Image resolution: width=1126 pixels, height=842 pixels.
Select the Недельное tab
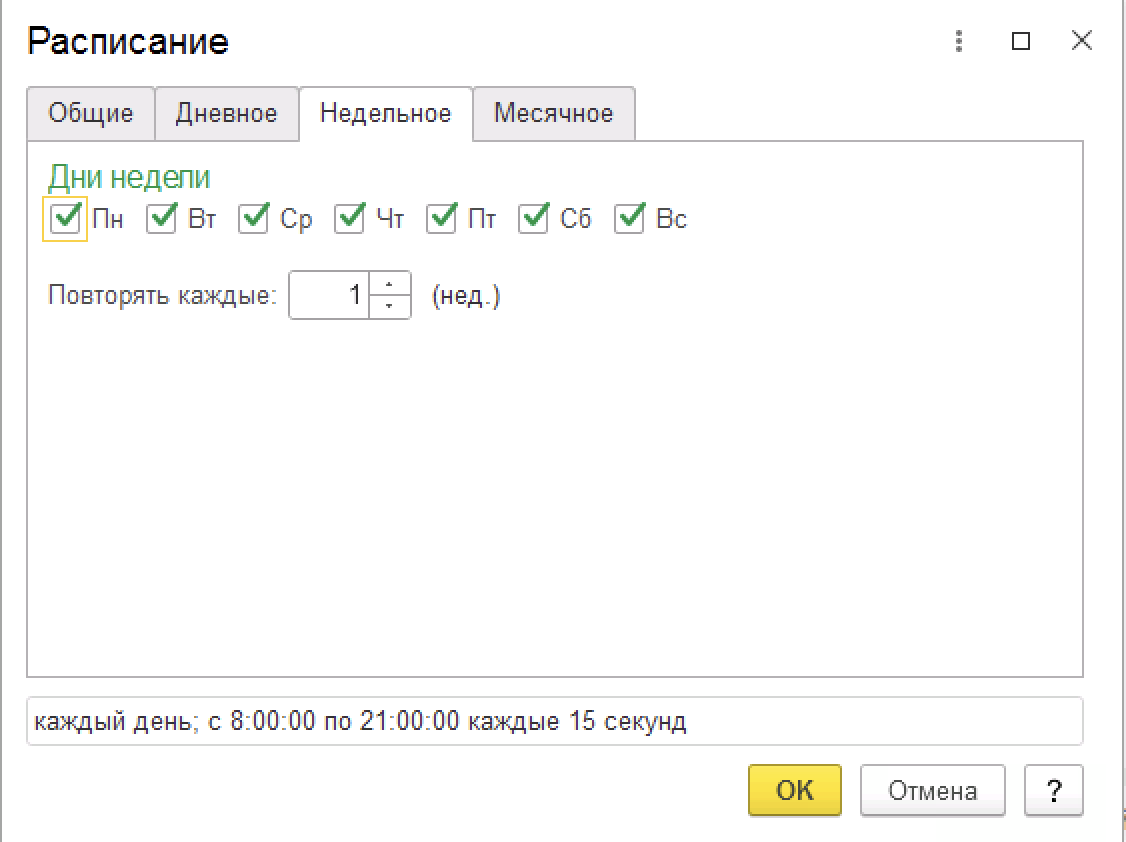tap(385, 113)
